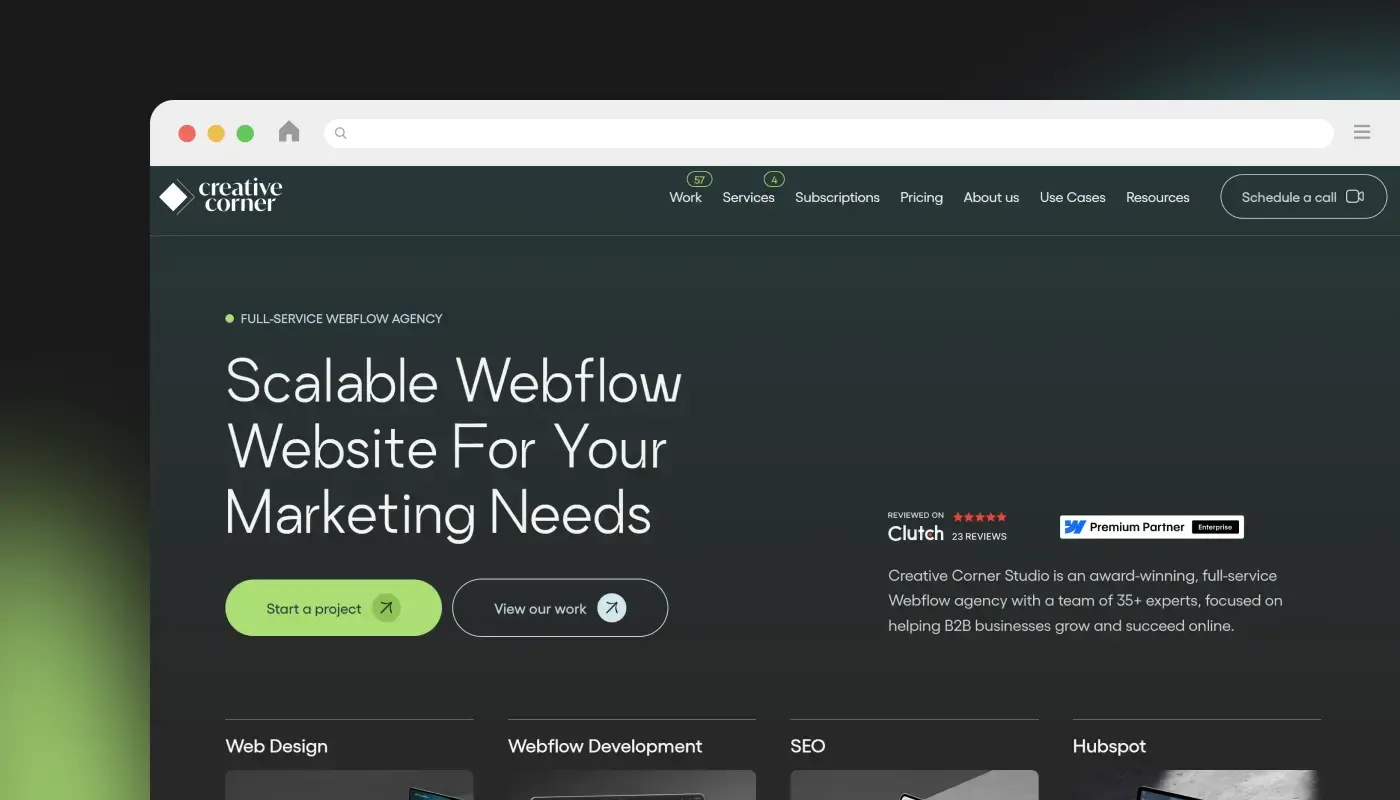Viewport: 1400px width, 800px height.
Task: Open the Services menu item
Action: tap(748, 197)
